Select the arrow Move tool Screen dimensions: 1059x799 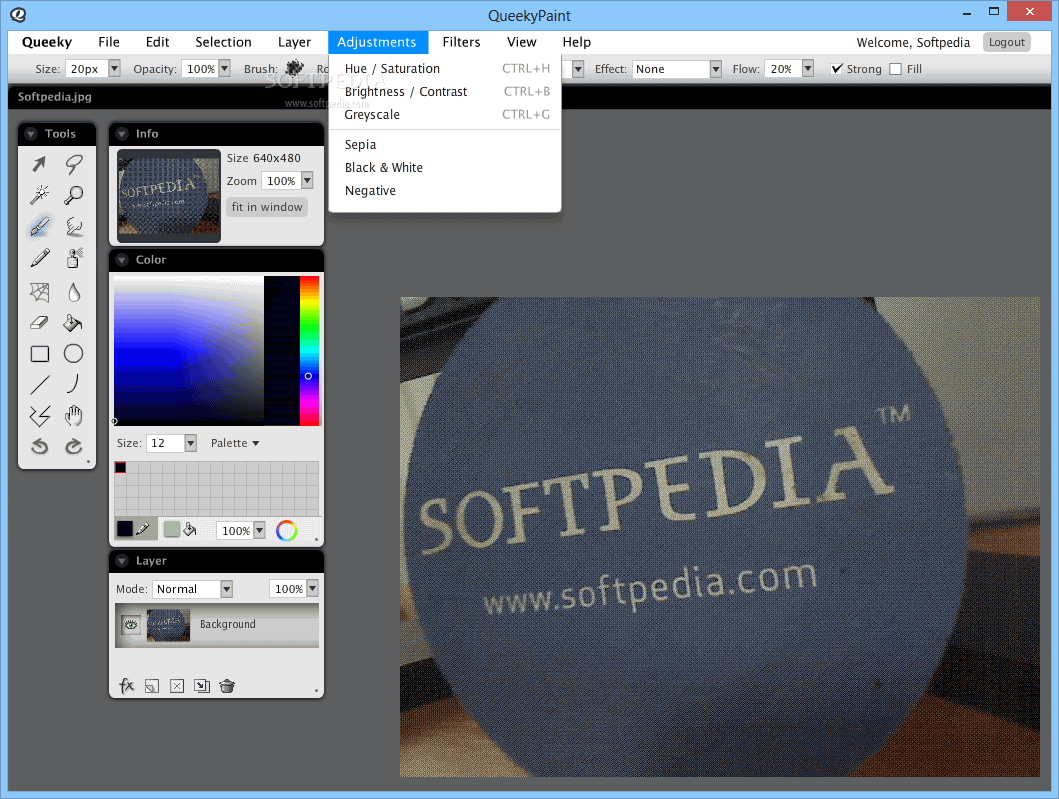(40, 163)
